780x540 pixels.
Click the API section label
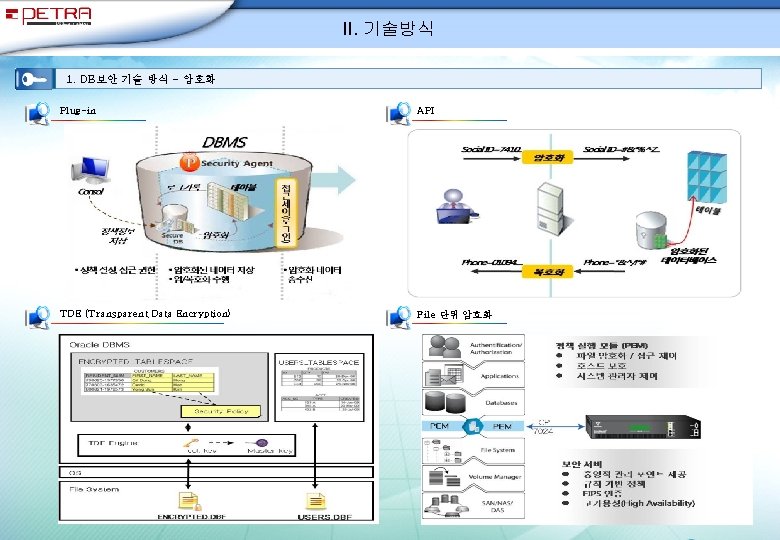click(425, 110)
